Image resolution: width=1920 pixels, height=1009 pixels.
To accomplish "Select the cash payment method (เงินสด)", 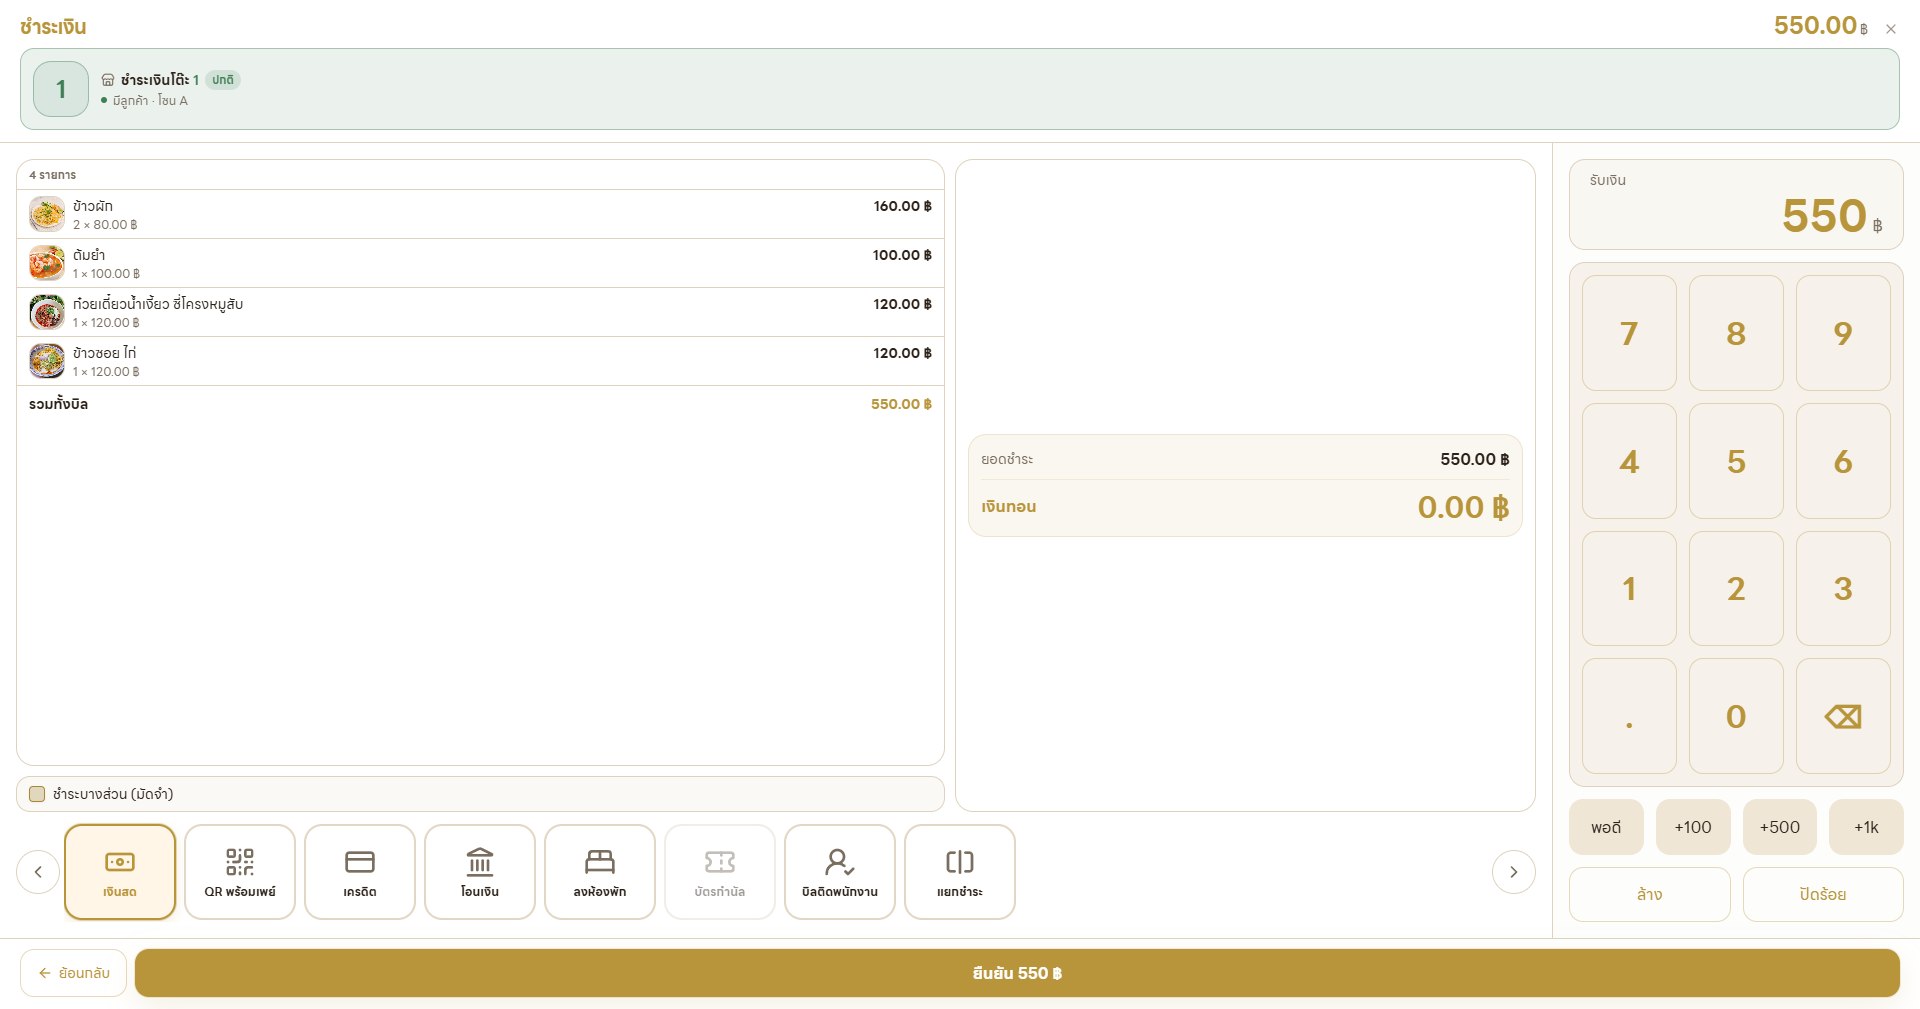I will coord(120,872).
